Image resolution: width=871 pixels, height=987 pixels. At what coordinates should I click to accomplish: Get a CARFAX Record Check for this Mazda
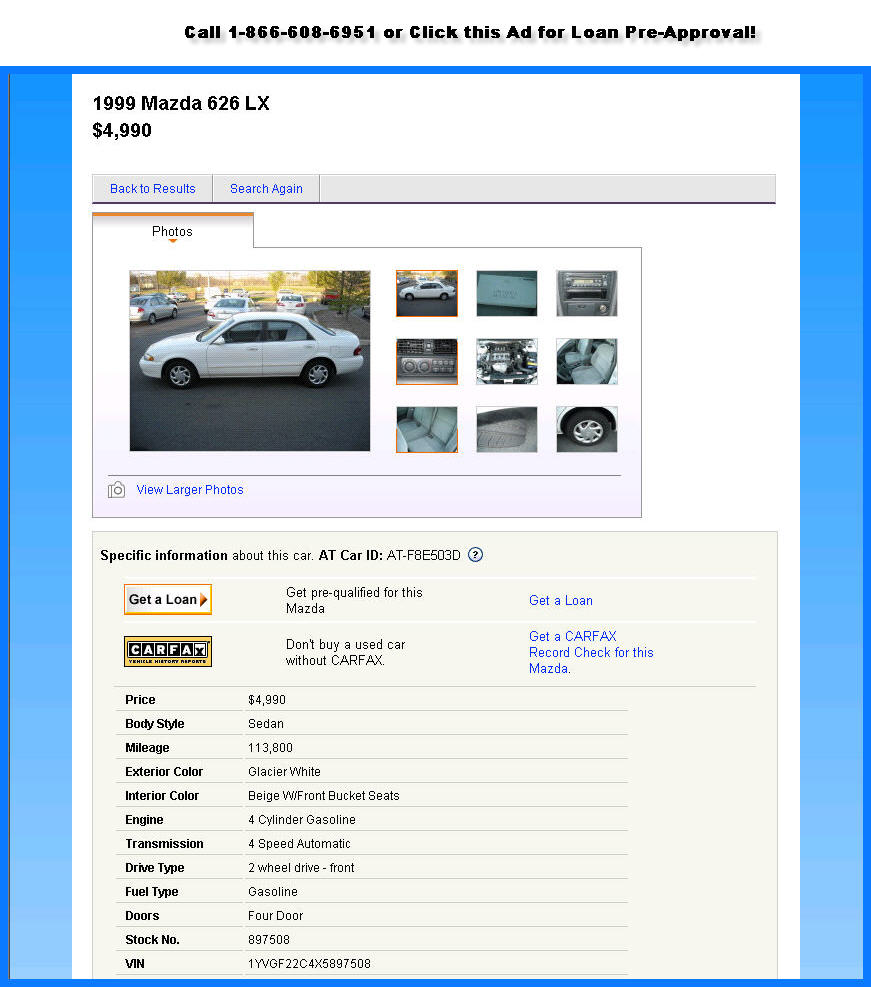click(591, 652)
